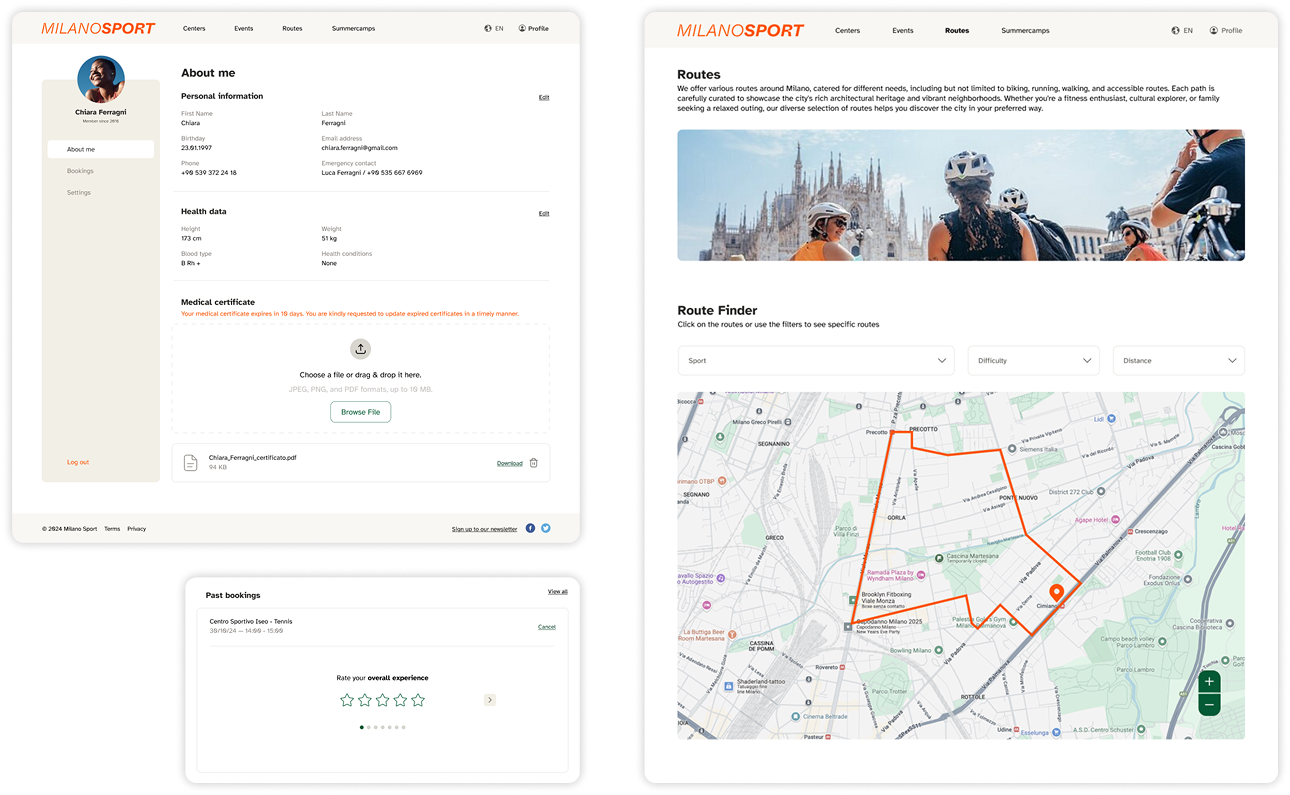The height and width of the screenshot is (795, 1290).
Task: Select the orange route marker pin near Cimiano
Action: tap(1055, 592)
